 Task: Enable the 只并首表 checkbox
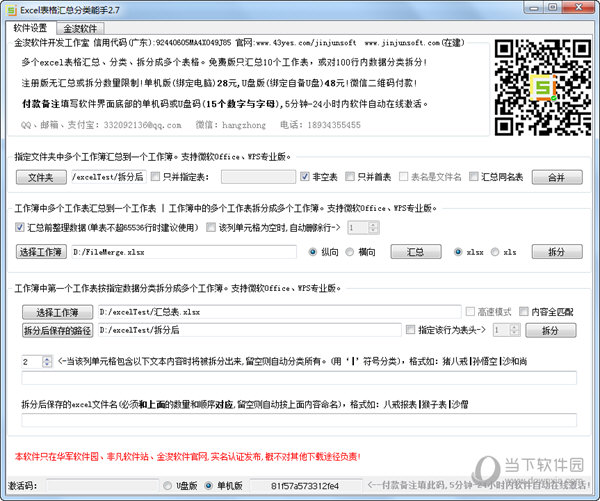click(x=350, y=176)
